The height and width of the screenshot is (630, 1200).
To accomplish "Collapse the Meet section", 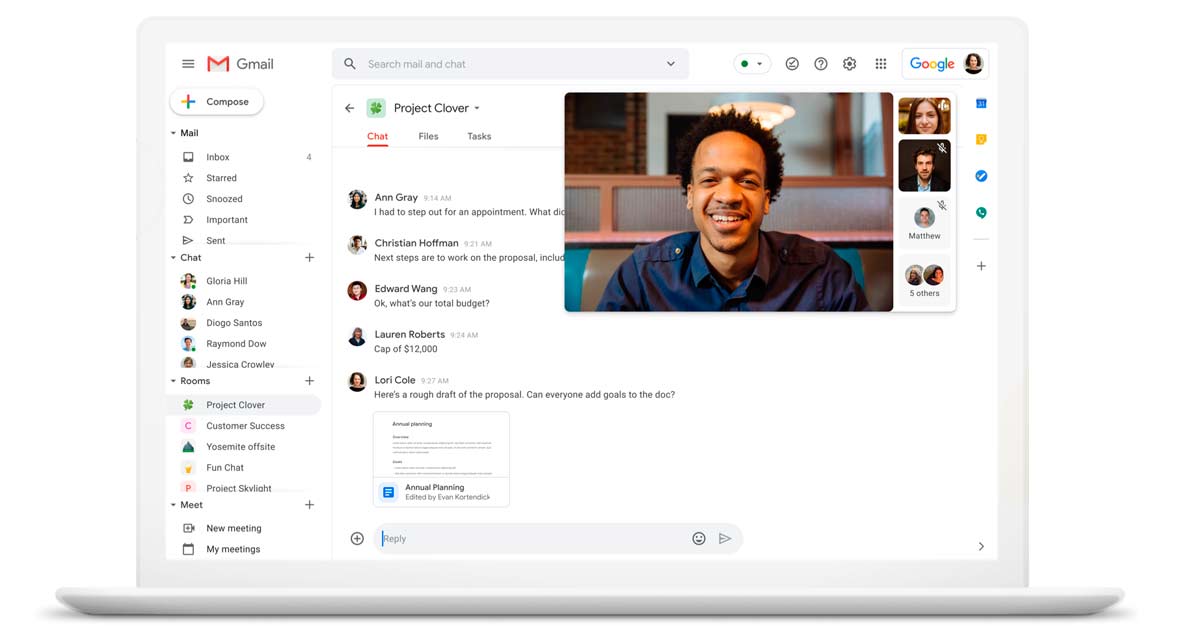I will click(x=173, y=505).
